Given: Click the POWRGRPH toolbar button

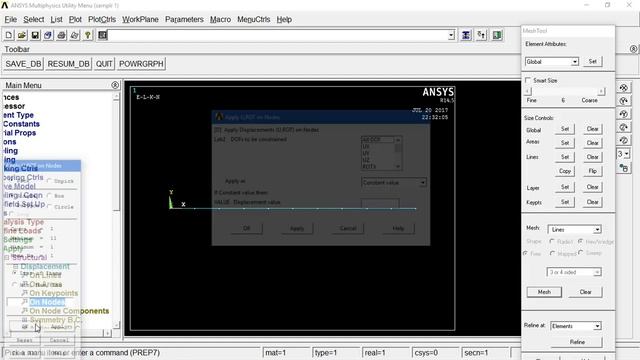Looking at the screenshot, I should [x=141, y=64].
